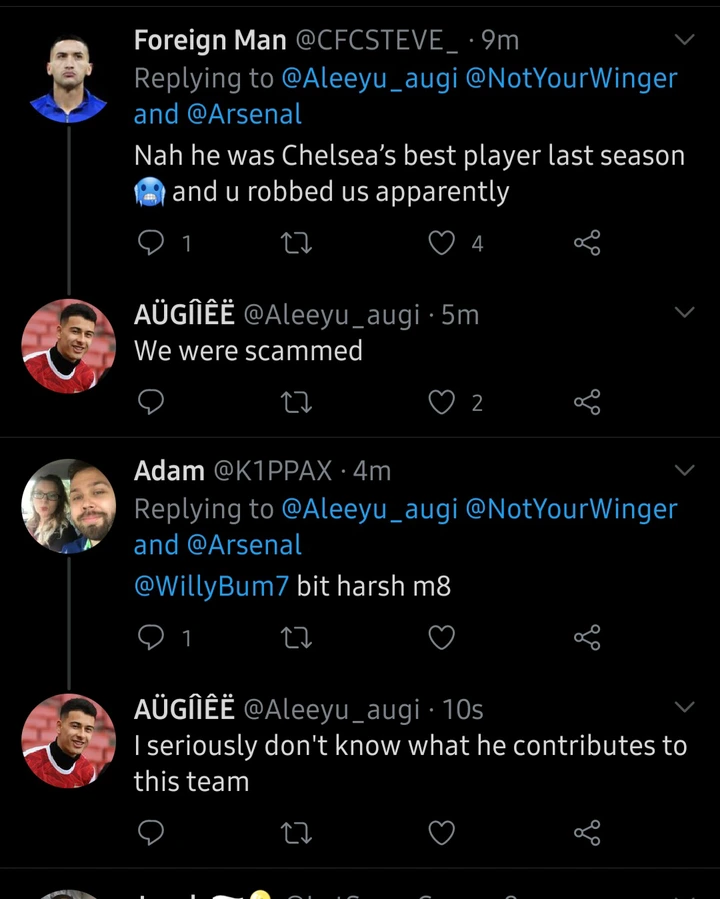
Task: Open @NotYourWinger in Foreign Man's reply line
Action: [571, 78]
